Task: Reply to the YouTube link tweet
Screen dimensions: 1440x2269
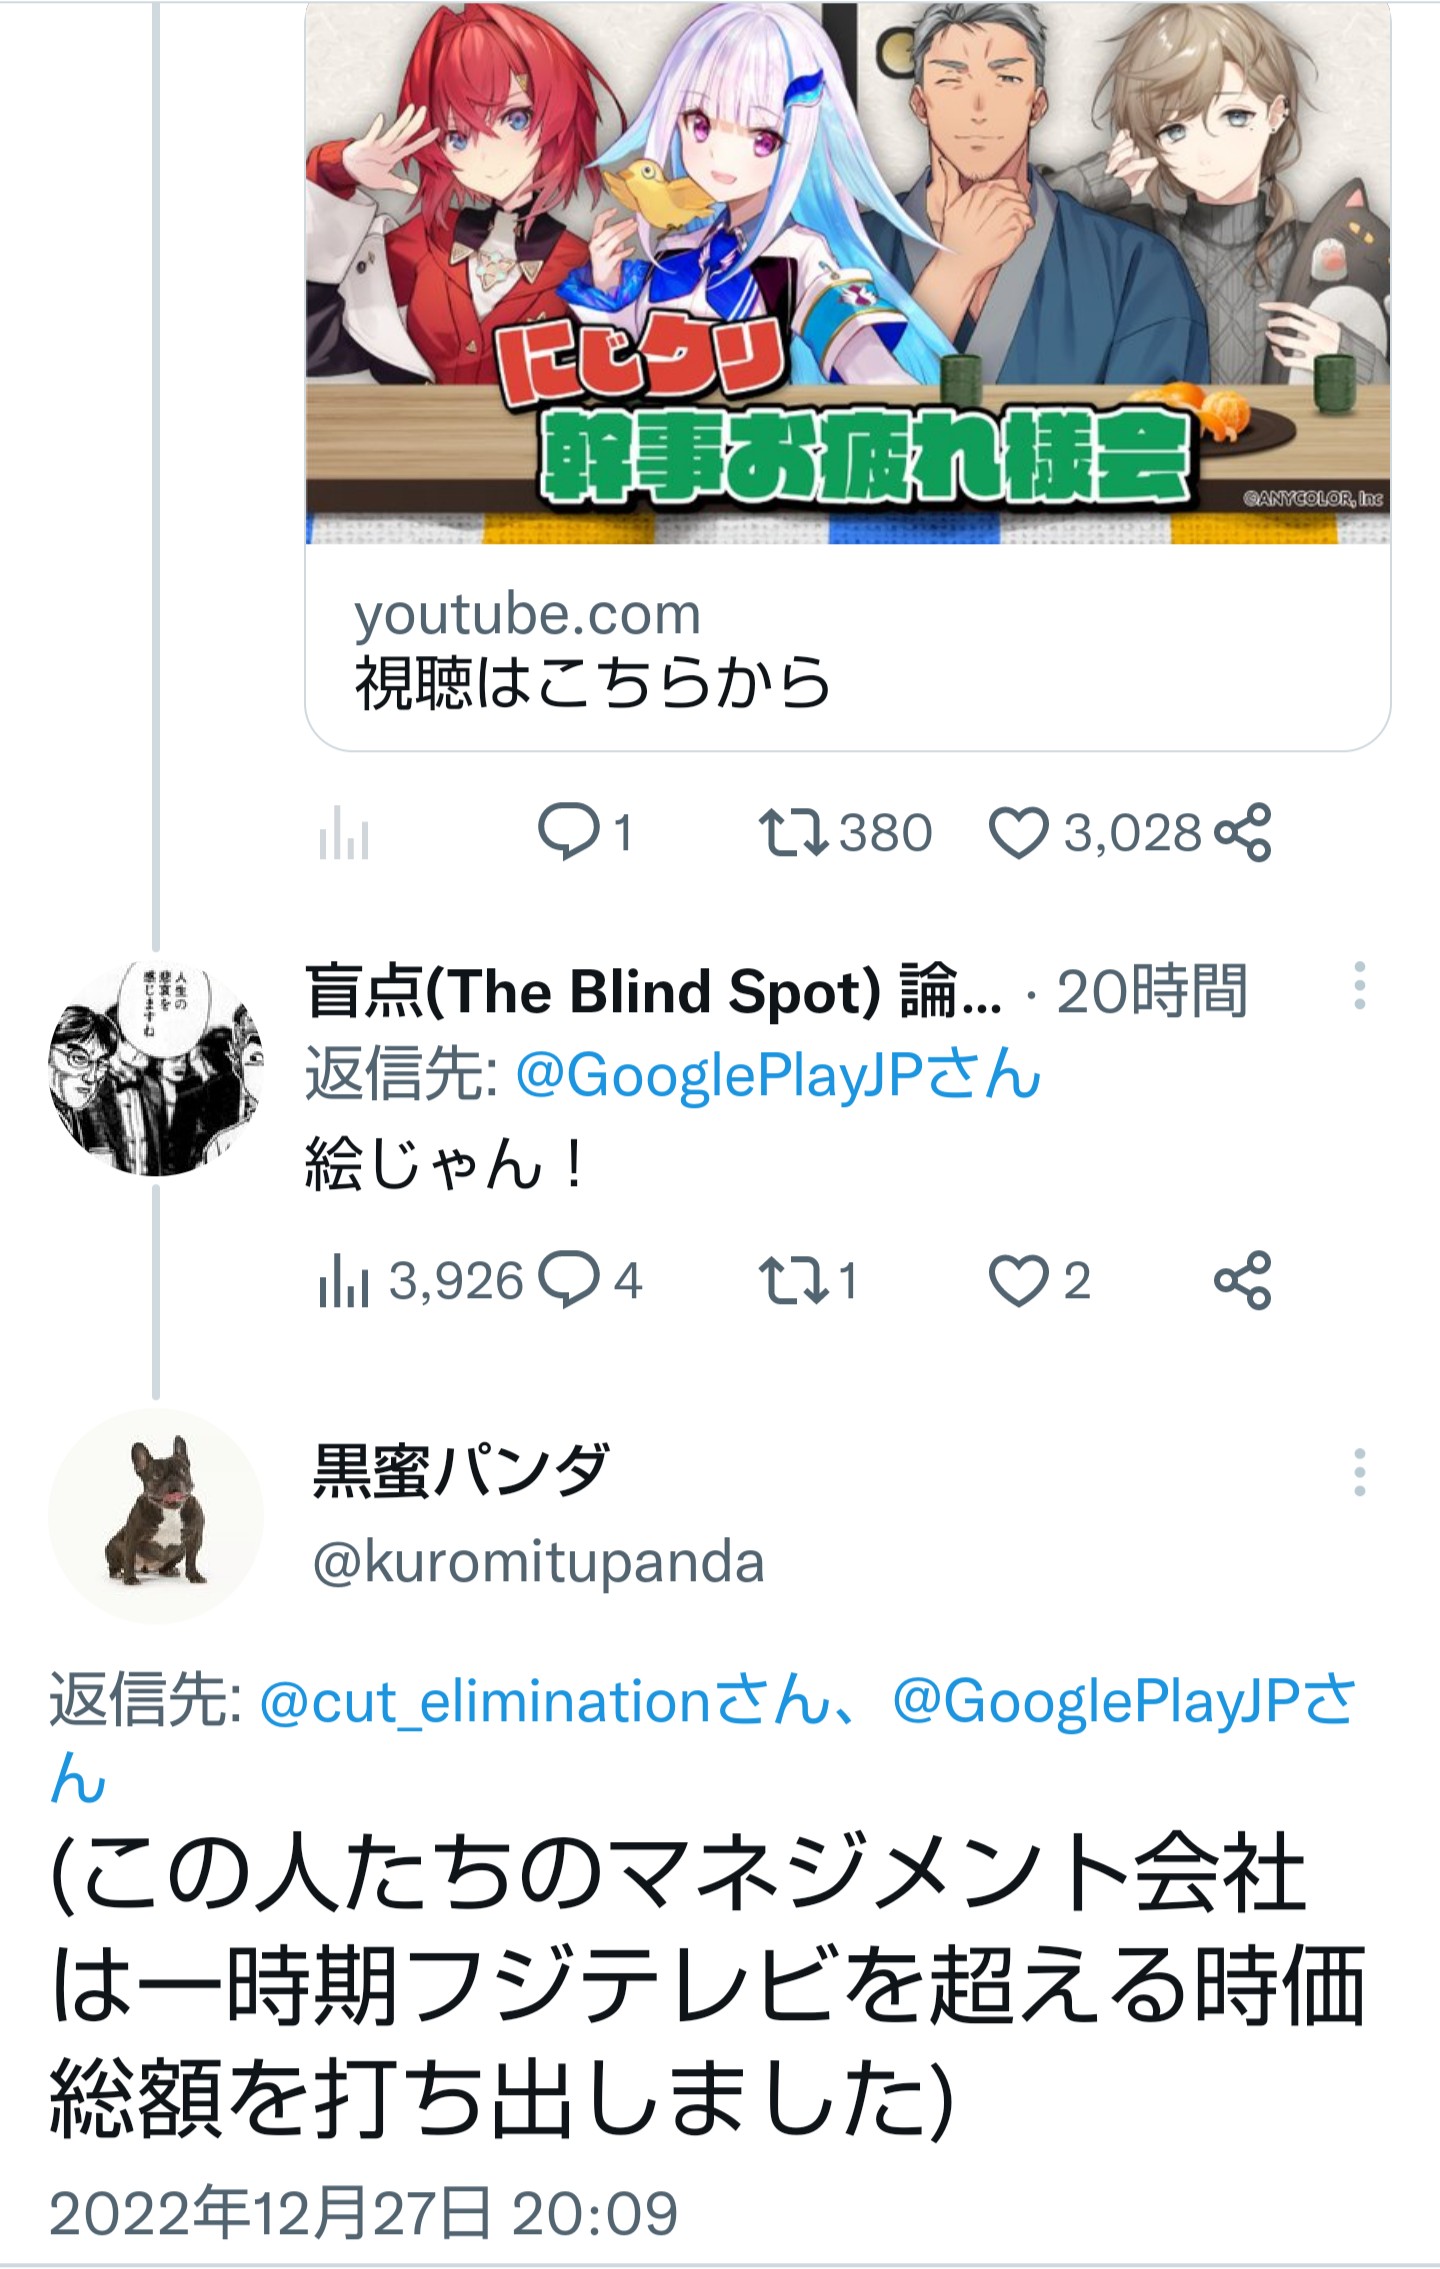Action: (568, 833)
